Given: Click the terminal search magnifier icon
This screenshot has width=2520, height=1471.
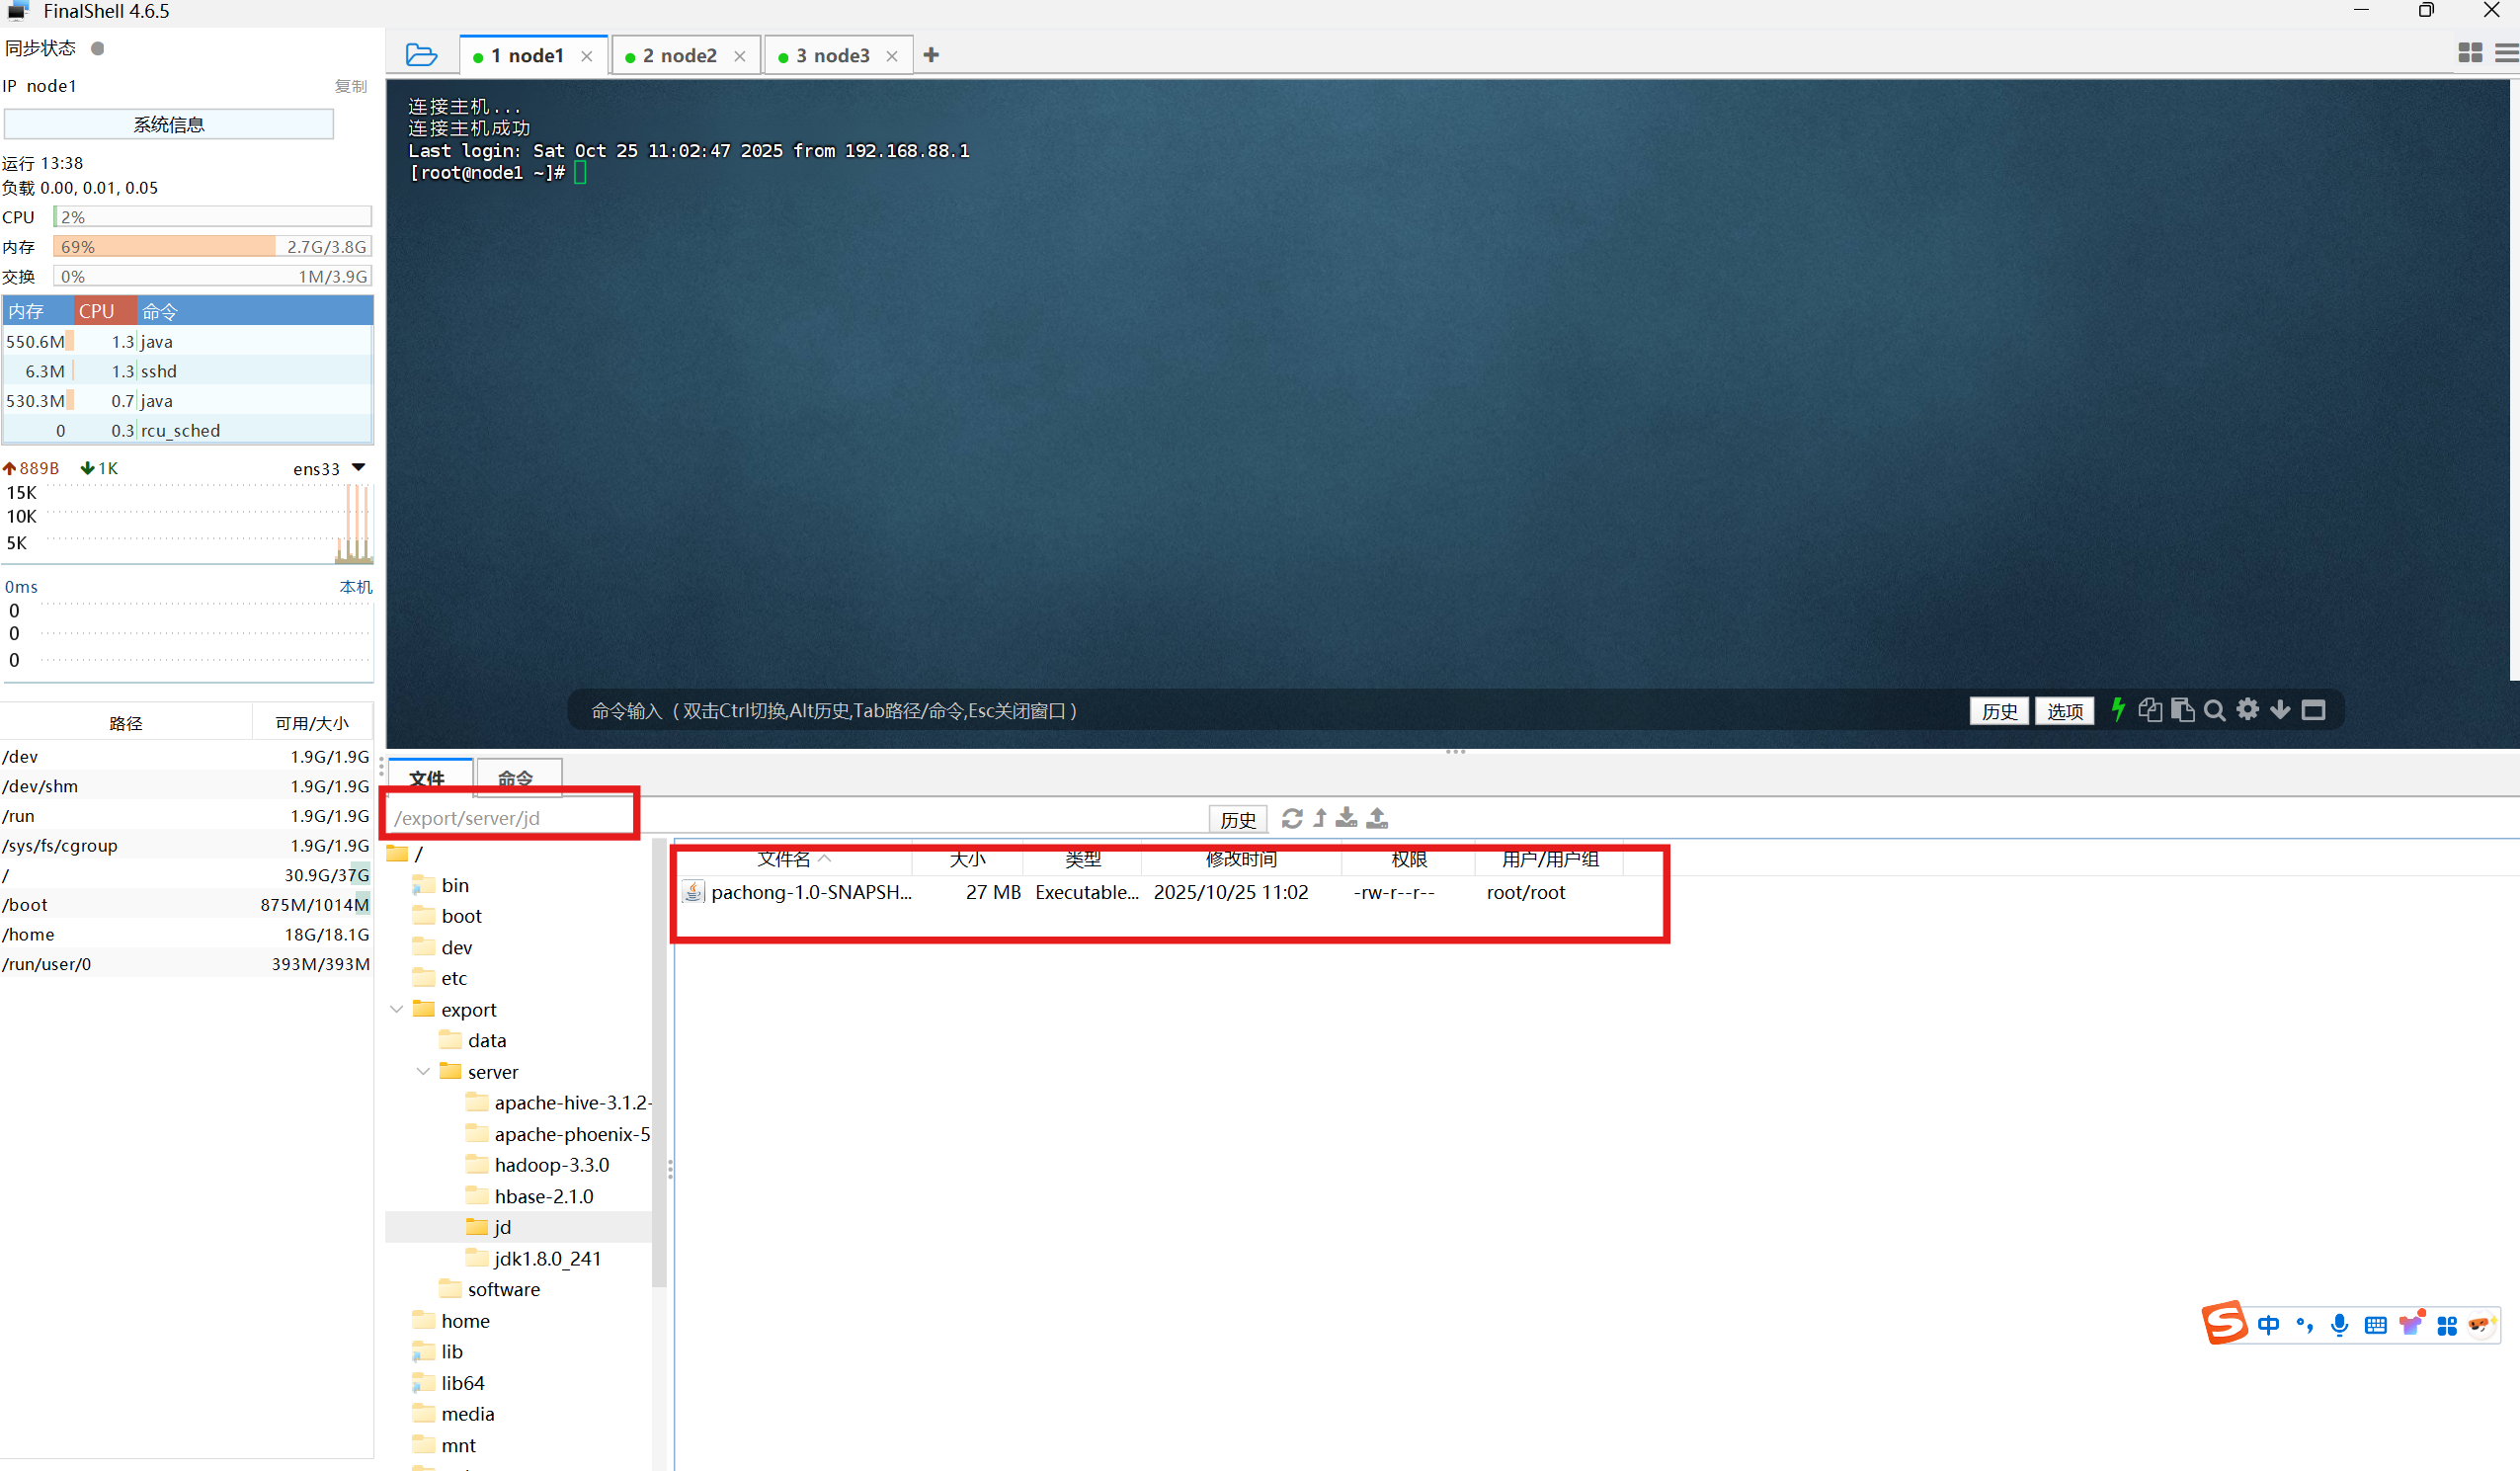Looking at the screenshot, I should coord(2214,710).
